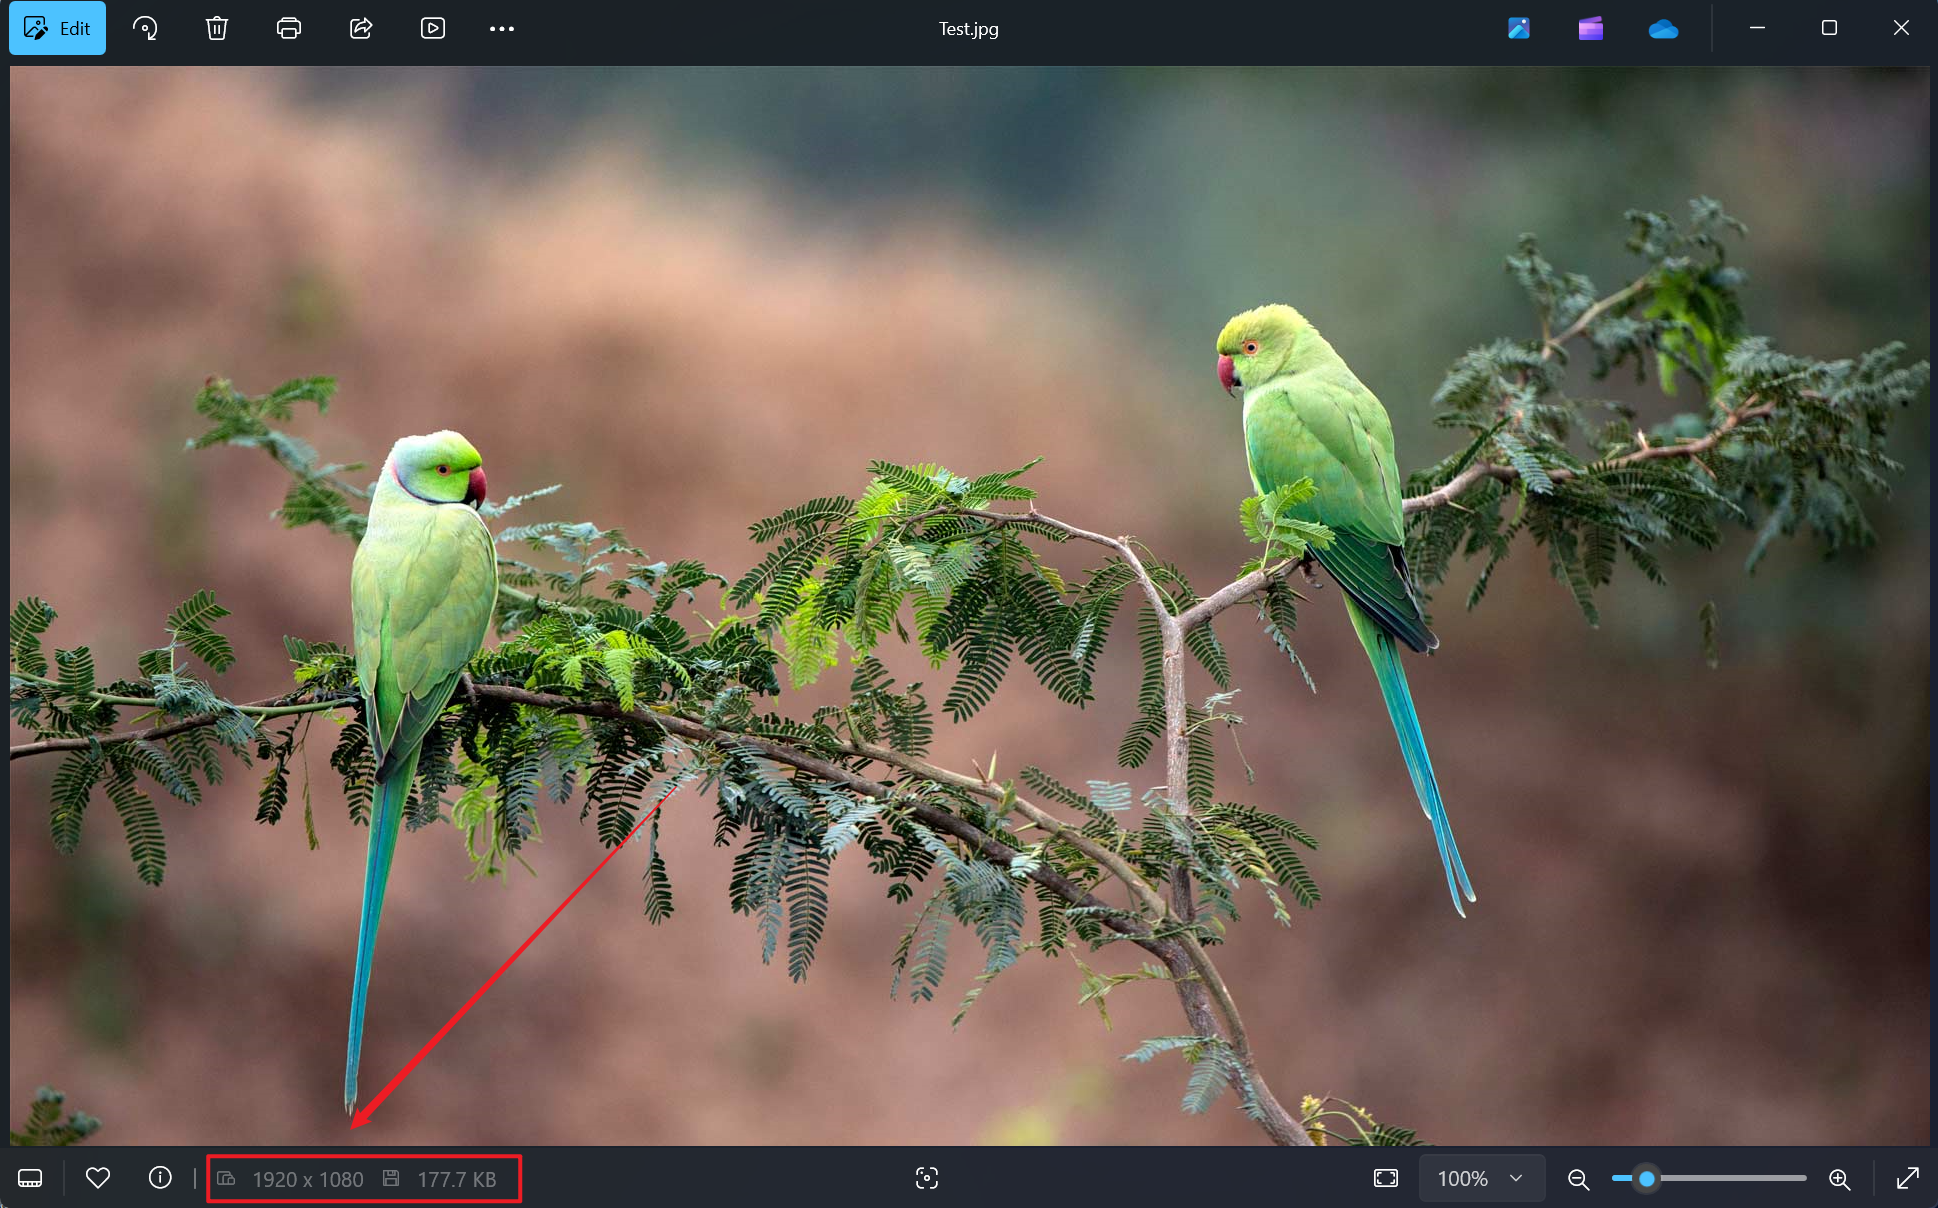Rotate the image using rotate icon
Viewport: 1938px width, 1208px height.
tap(145, 28)
